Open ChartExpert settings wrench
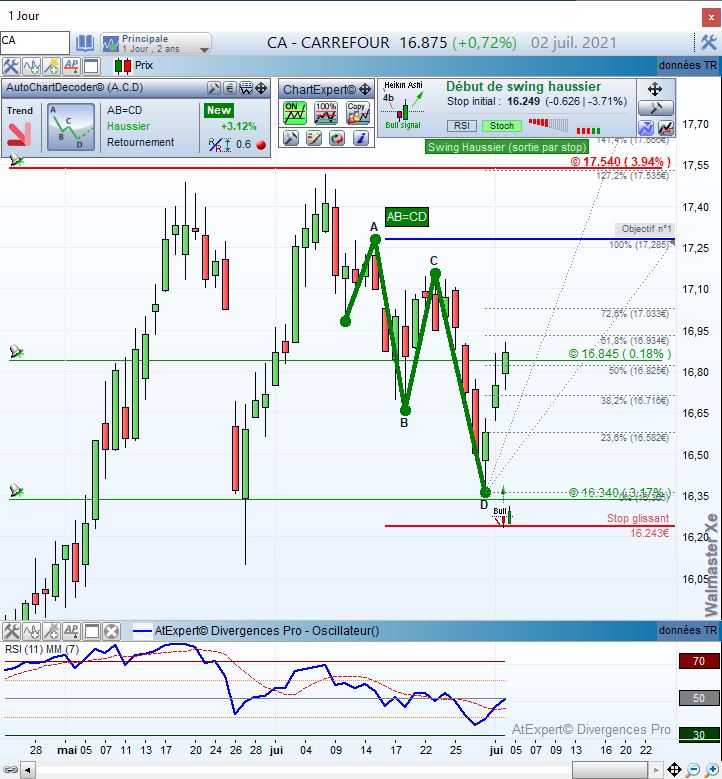The height and width of the screenshot is (779, 722). click(x=291, y=138)
